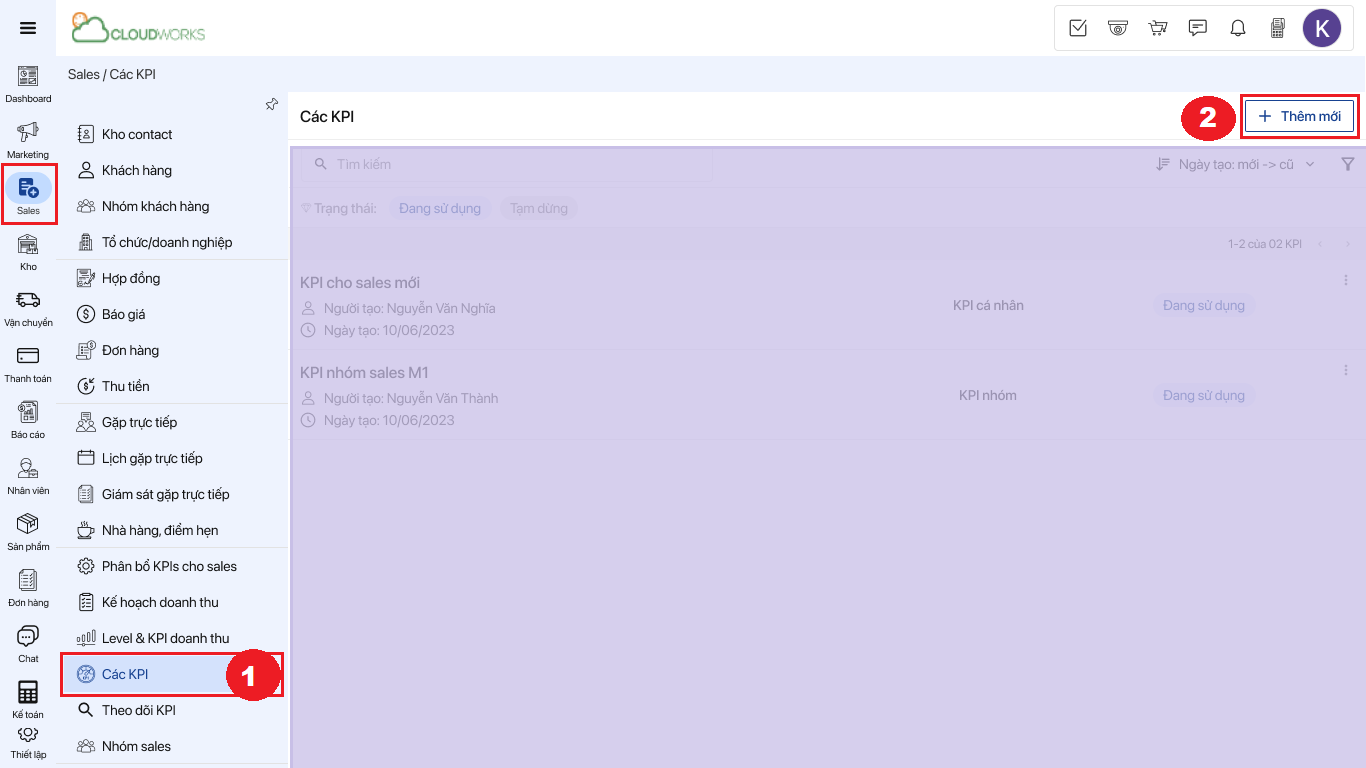This screenshot has height=768, width=1366.
Task: Click the task checkbox icon in header
Action: pyautogui.click(x=1078, y=28)
